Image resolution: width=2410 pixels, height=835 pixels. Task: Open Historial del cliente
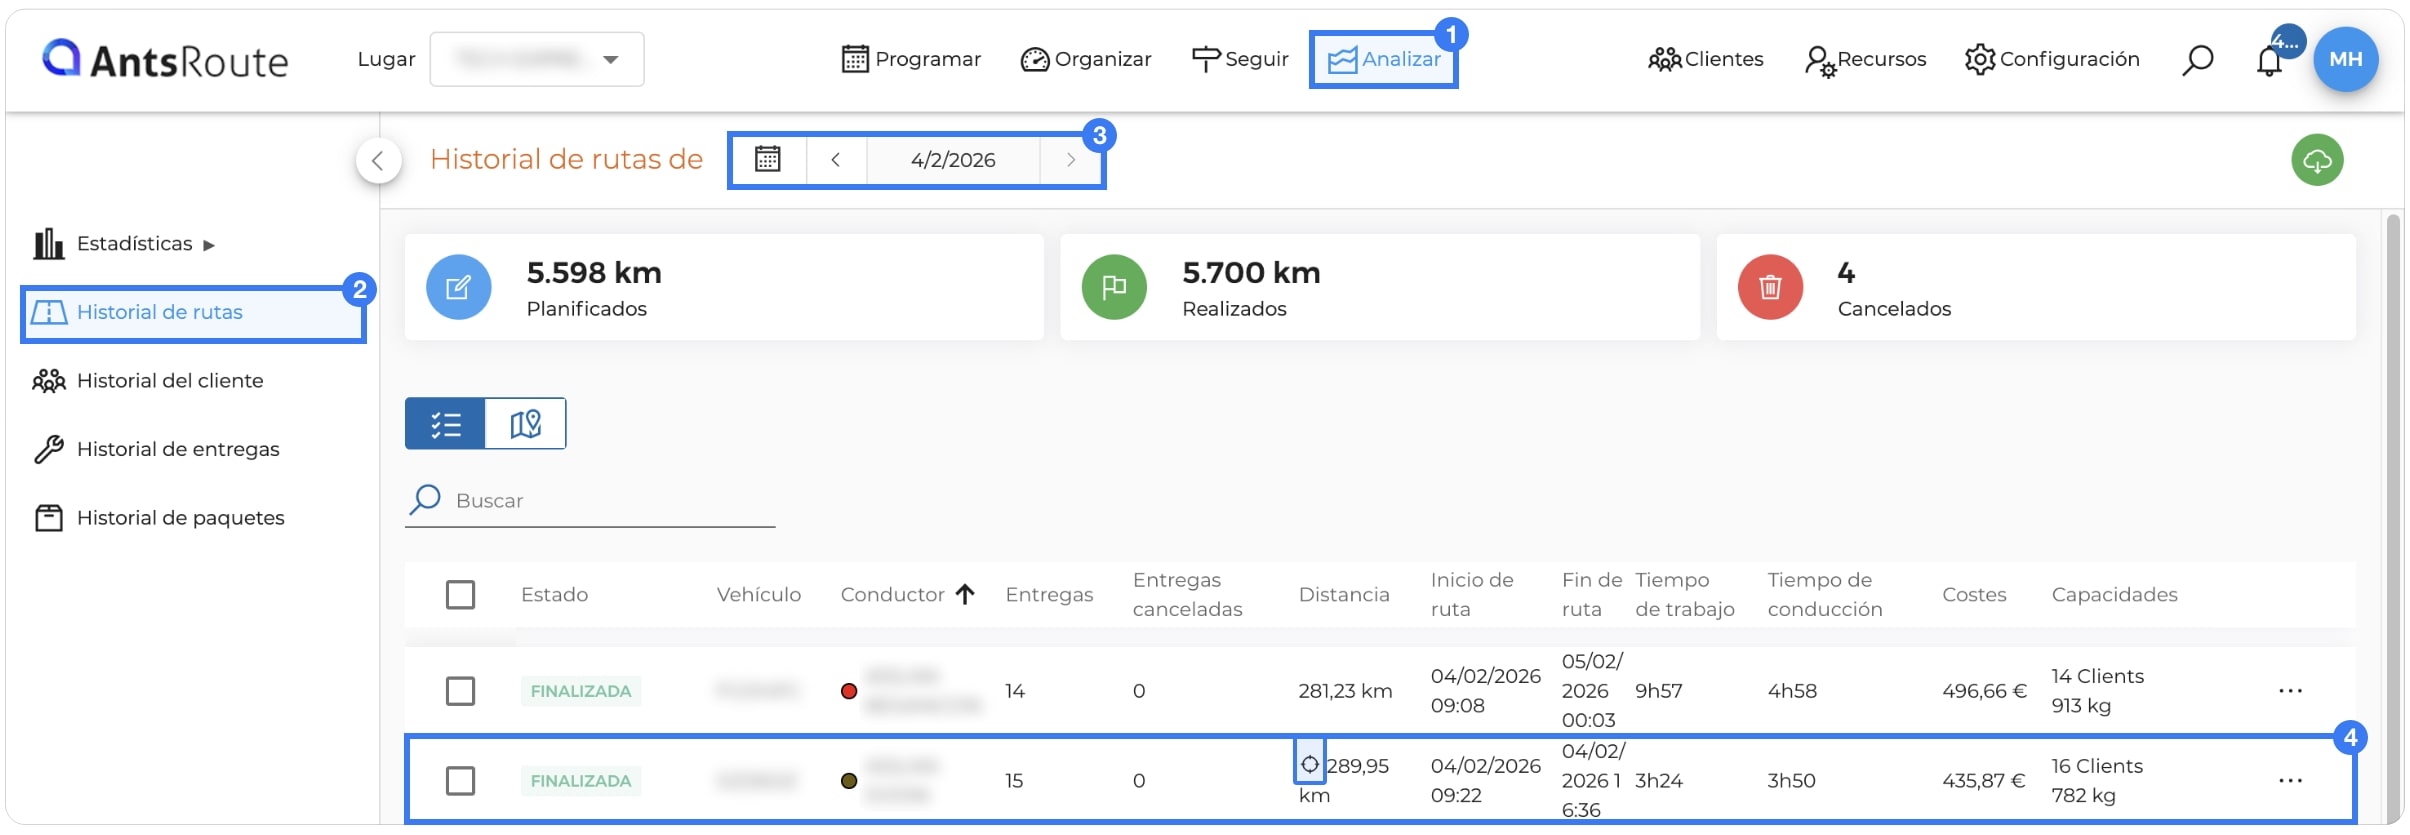(x=148, y=381)
